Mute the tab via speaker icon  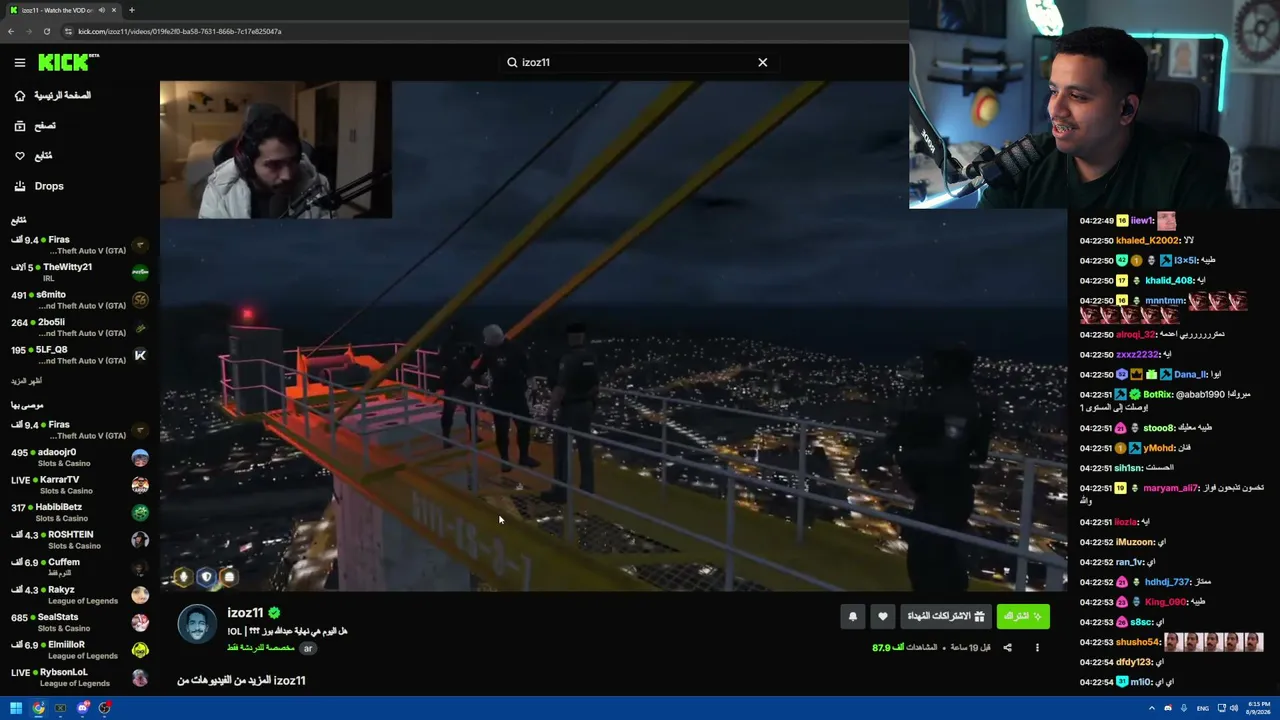pyautogui.click(x=101, y=10)
